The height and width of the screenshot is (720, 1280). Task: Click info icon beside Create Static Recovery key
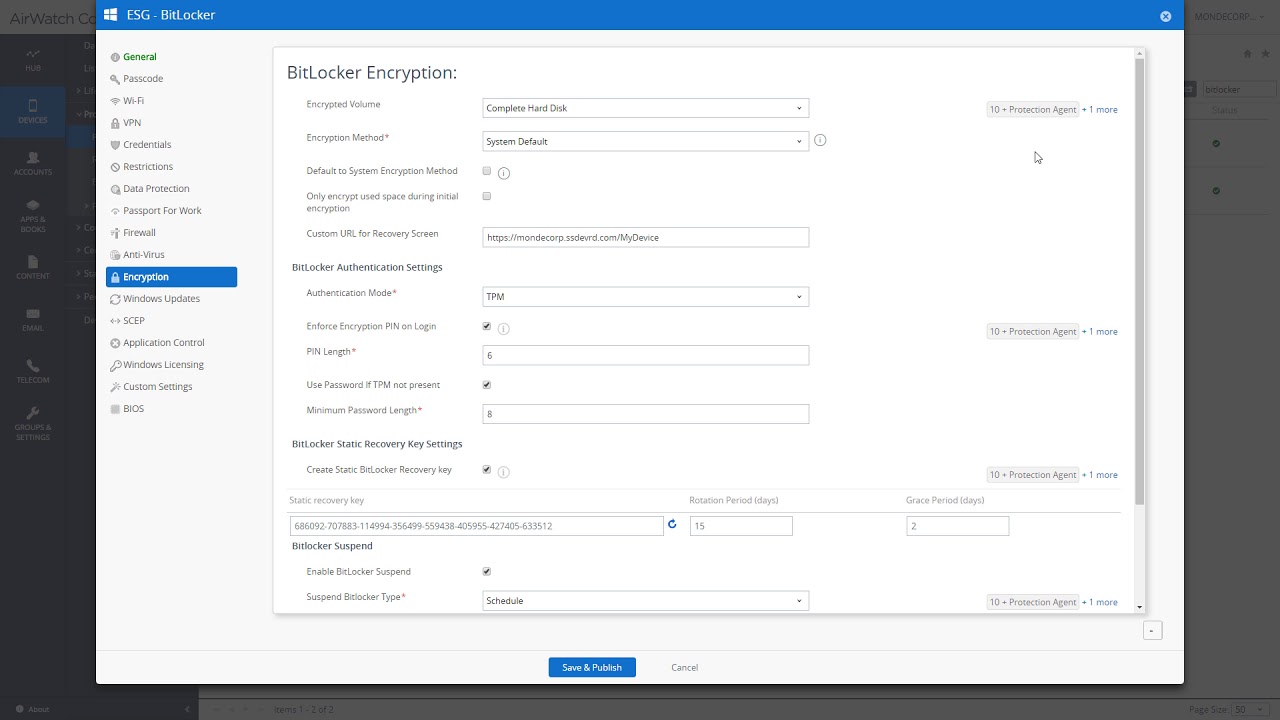504,472
